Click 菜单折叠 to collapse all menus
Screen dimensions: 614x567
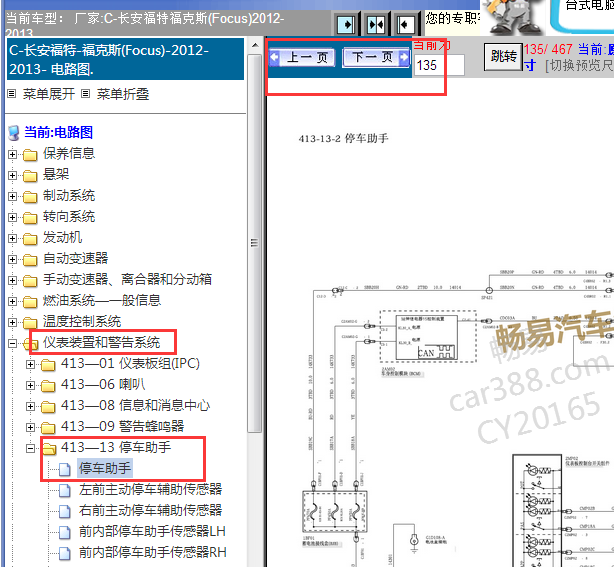click(123, 94)
